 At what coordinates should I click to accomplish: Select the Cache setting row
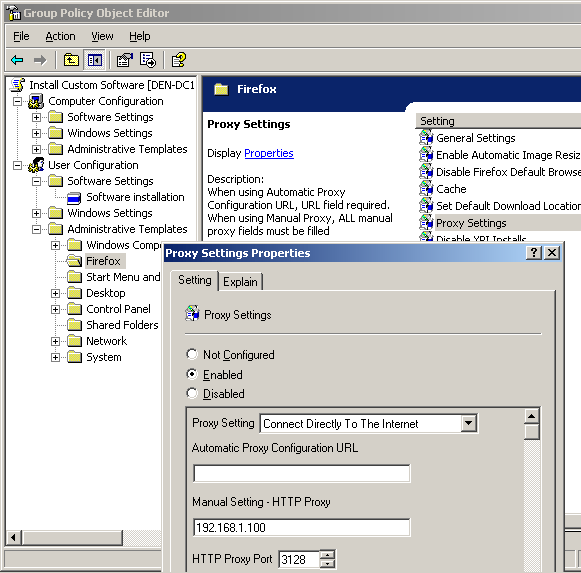(x=451, y=189)
